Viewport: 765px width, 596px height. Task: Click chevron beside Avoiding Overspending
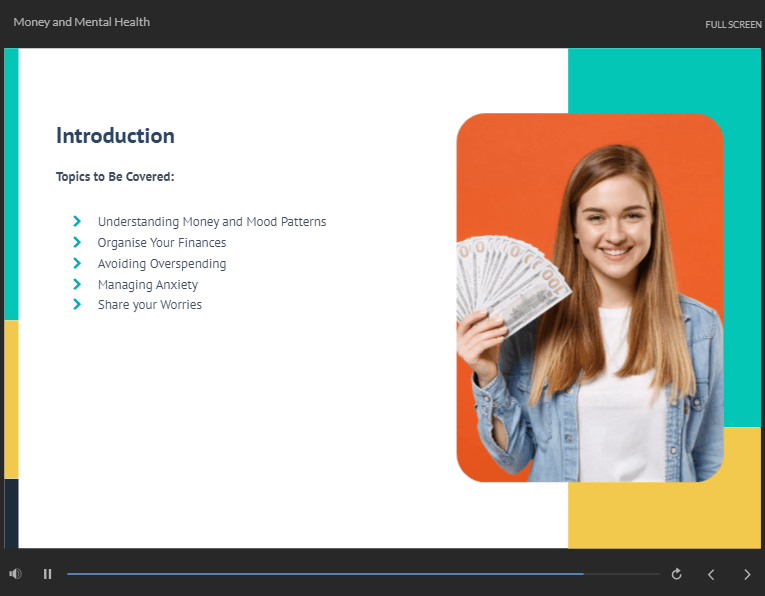pos(77,263)
